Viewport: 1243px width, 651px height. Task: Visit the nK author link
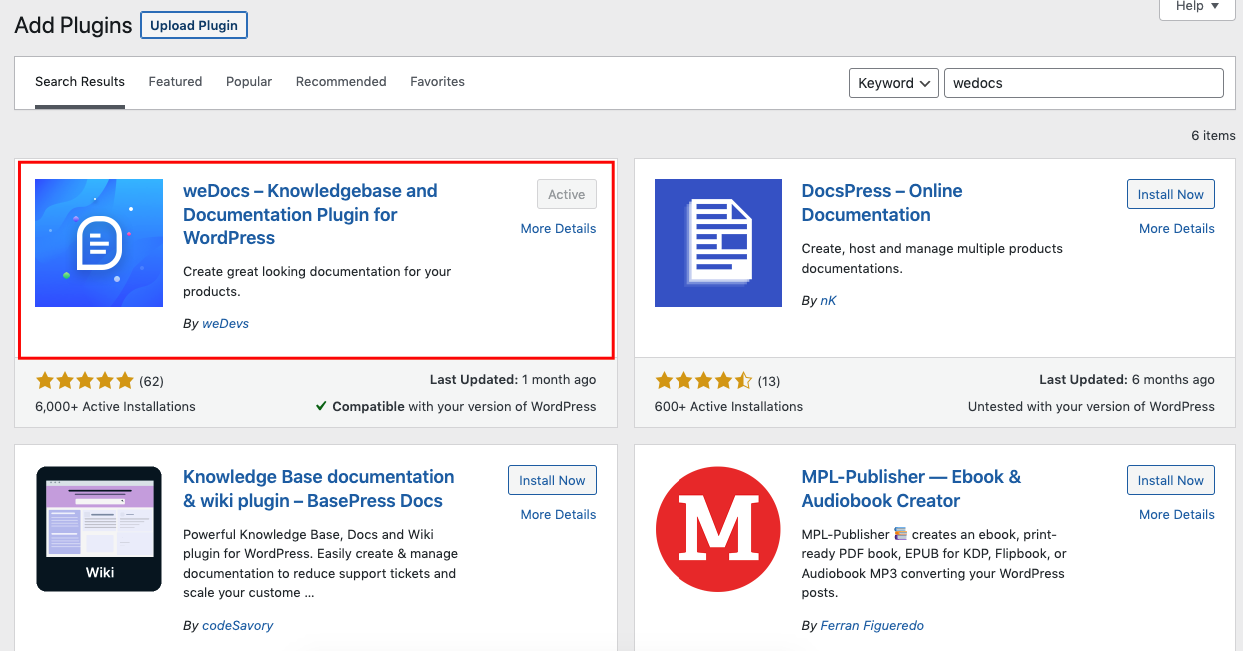828,300
